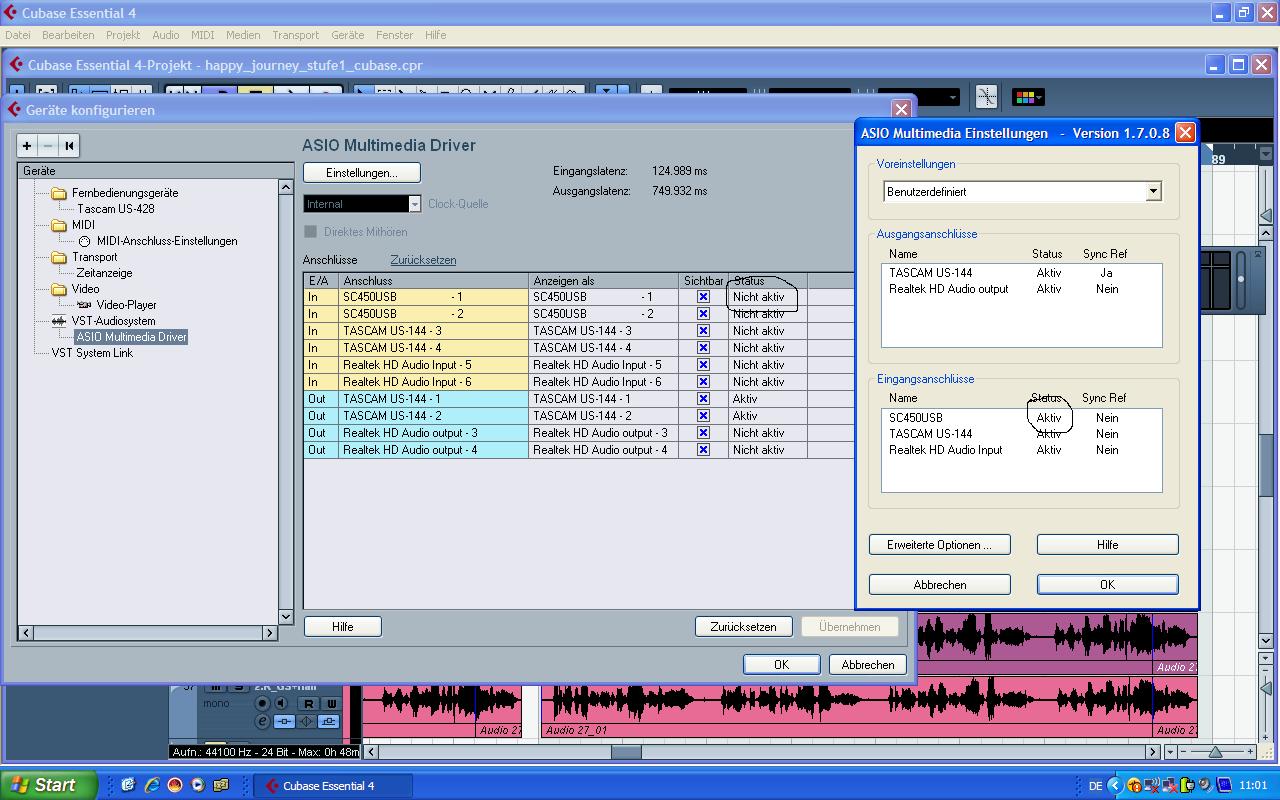
Task: Click the MIDI port icon beside MIDI-Anschluss-Einstellungen
Action: coord(84,241)
